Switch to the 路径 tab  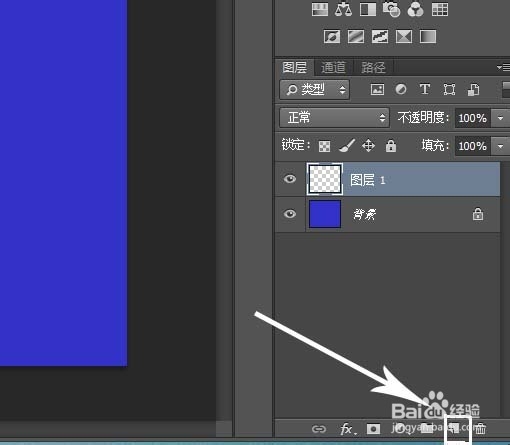click(x=373, y=68)
